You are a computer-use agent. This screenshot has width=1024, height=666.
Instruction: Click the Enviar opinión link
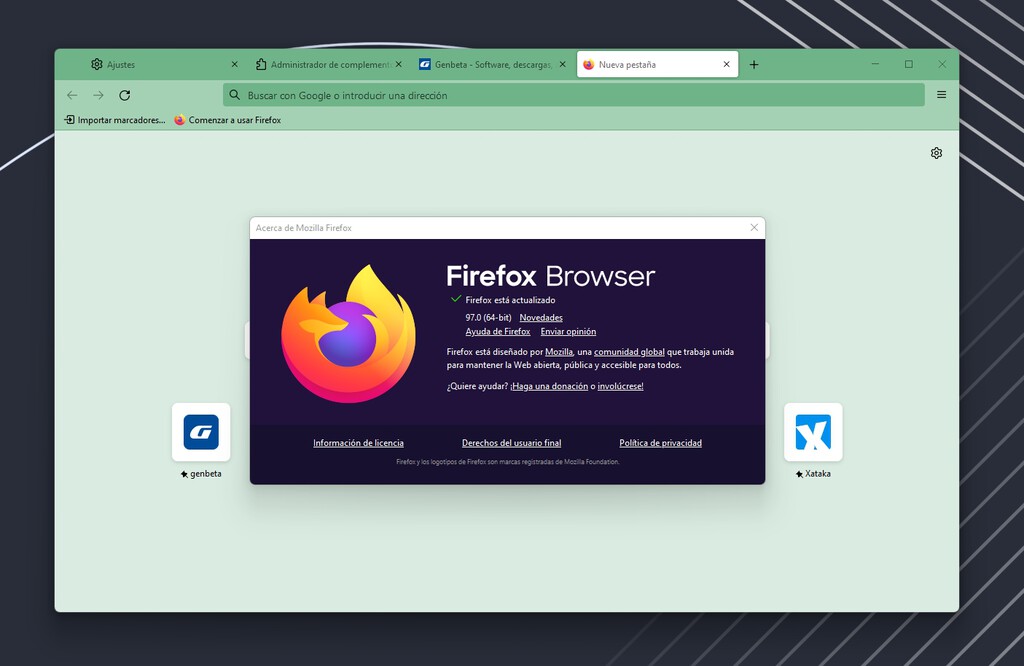tap(568, 332)
